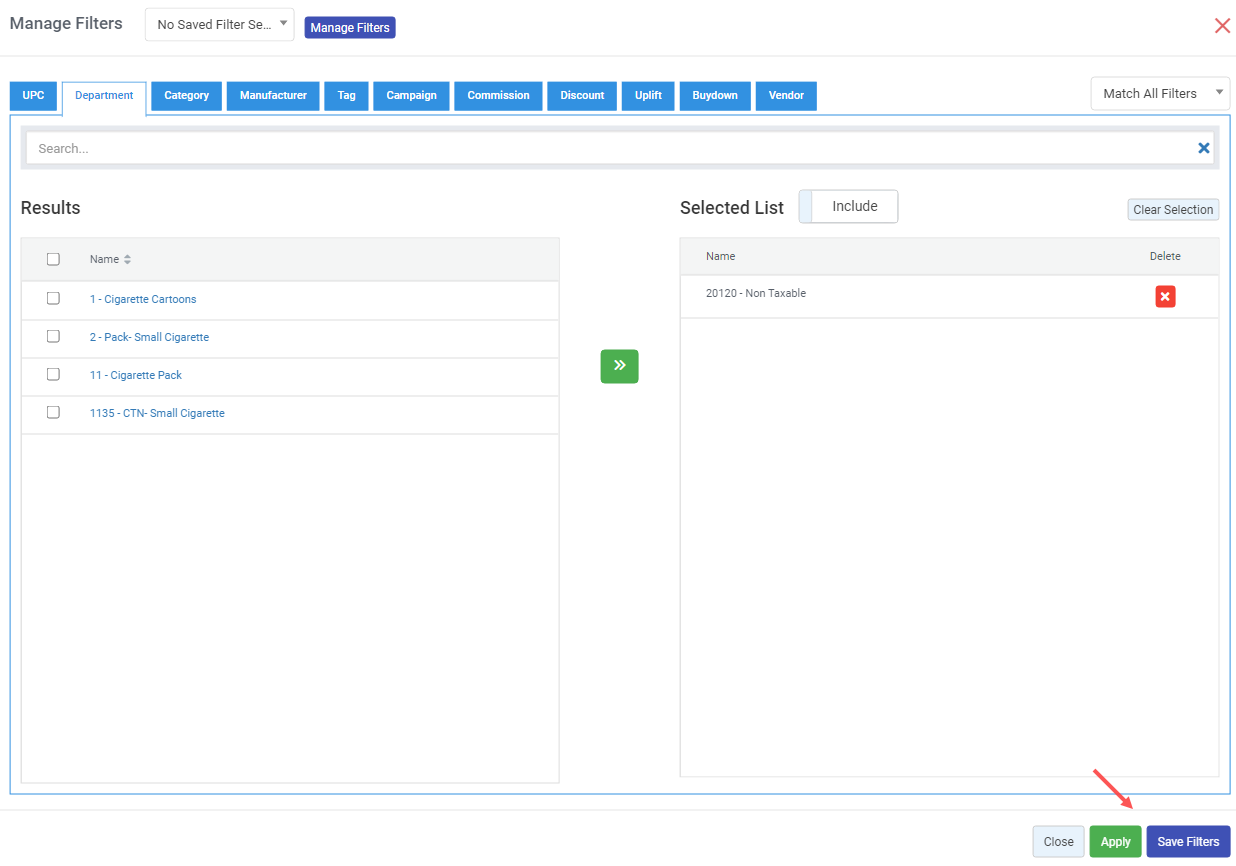Viewport: 1236px width, 866px height.
Task: Click the Clear Selection button
Action: click(x=1173, y=210)
